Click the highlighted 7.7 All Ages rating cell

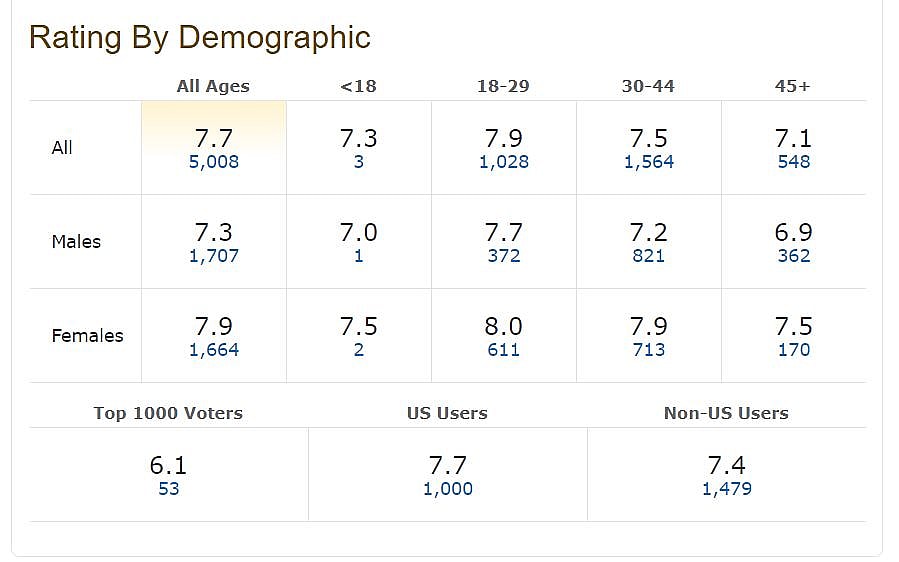(x=214, y=138)
